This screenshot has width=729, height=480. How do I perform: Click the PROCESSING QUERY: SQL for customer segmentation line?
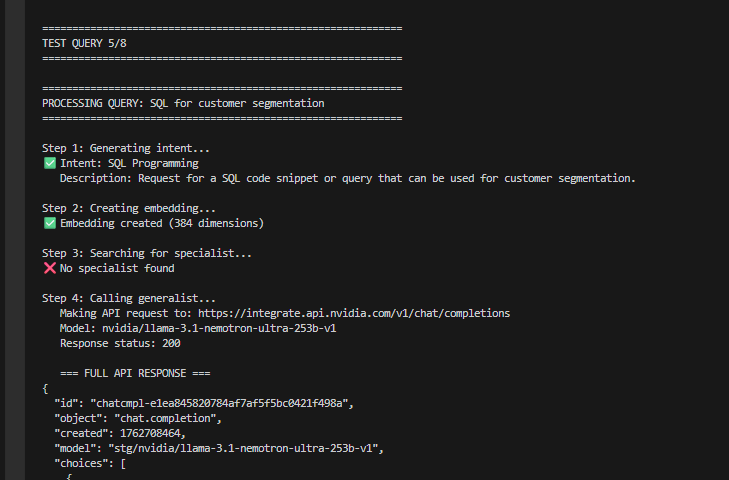point(183,103)
